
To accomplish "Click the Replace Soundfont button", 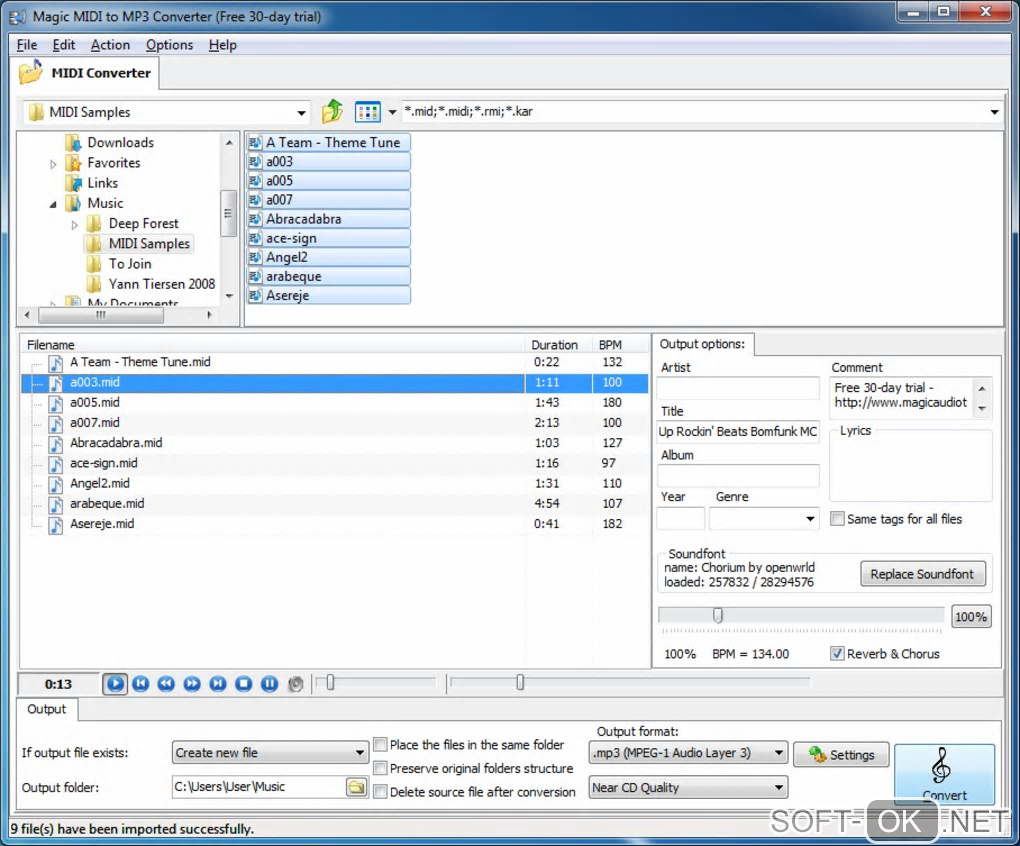I will click(x=922, y=574).
